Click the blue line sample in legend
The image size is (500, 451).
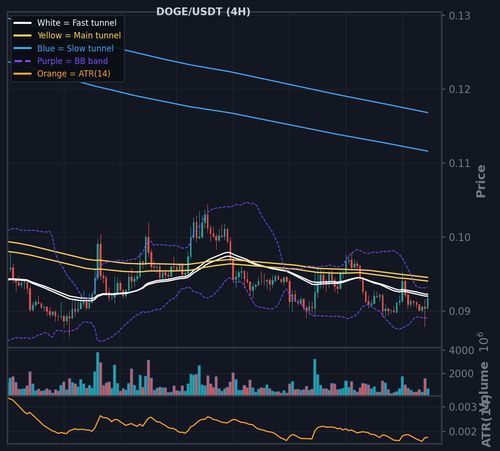point(22,48)
